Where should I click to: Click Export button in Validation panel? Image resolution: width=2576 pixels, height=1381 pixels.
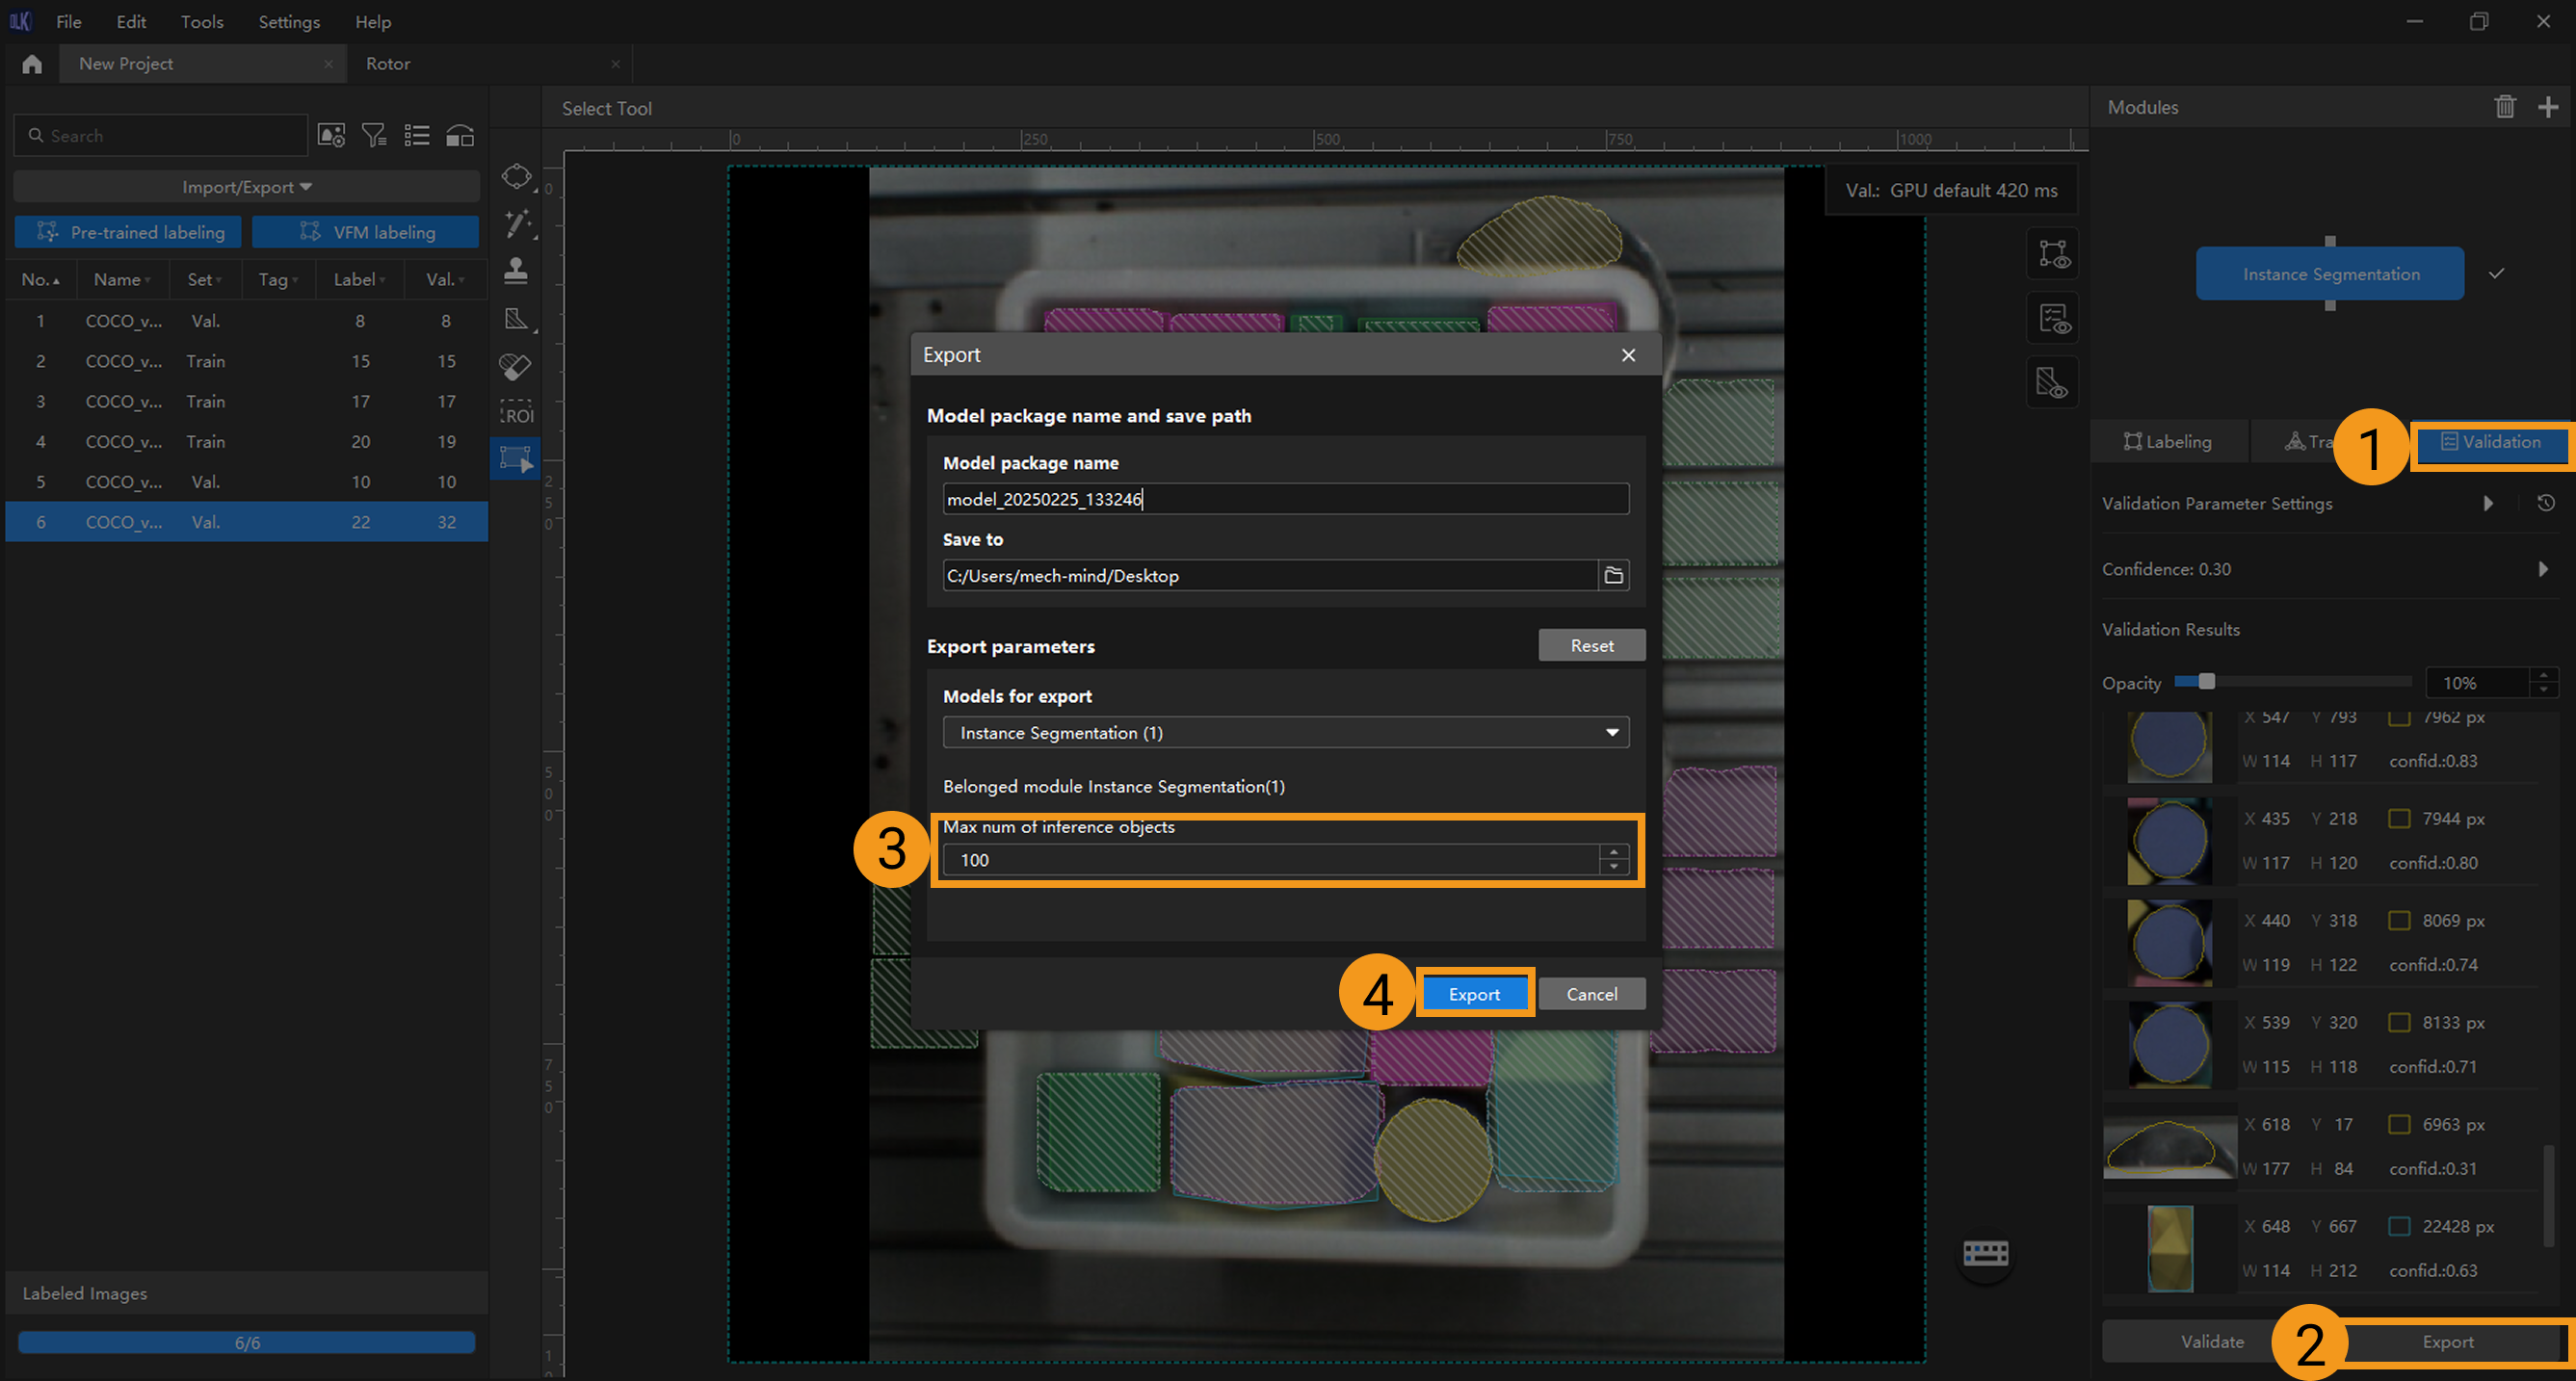[x=2448, y=1342]
